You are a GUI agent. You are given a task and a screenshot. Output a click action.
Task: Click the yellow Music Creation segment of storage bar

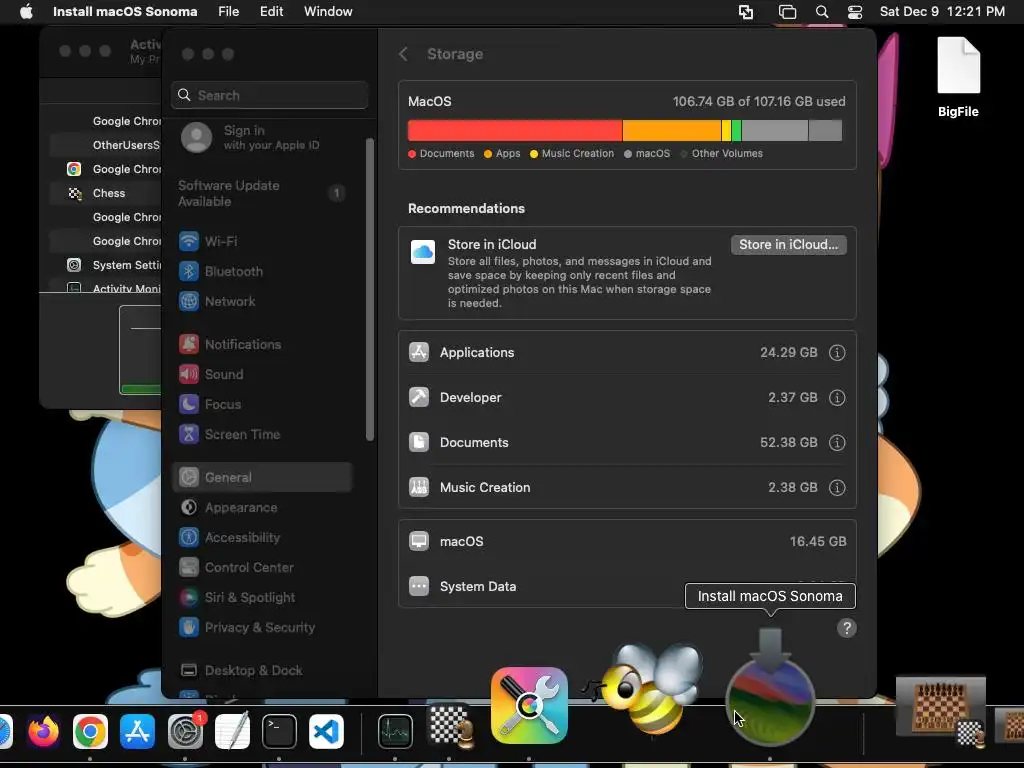tap(726, 131)
